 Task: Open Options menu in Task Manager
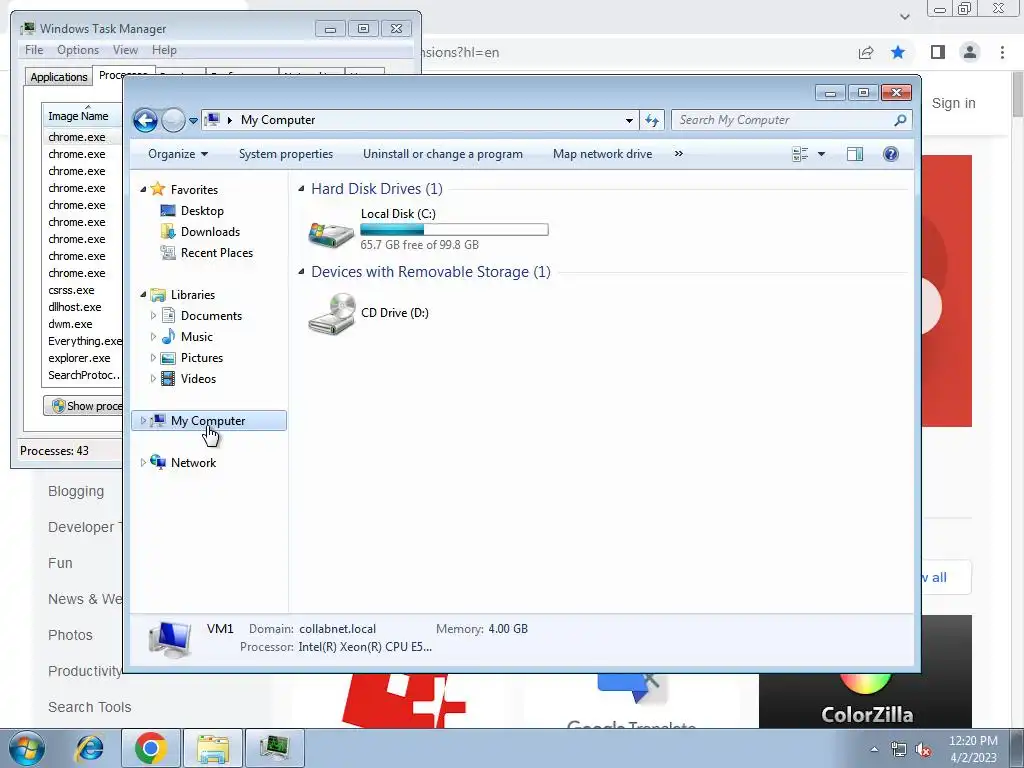(78, 50)
